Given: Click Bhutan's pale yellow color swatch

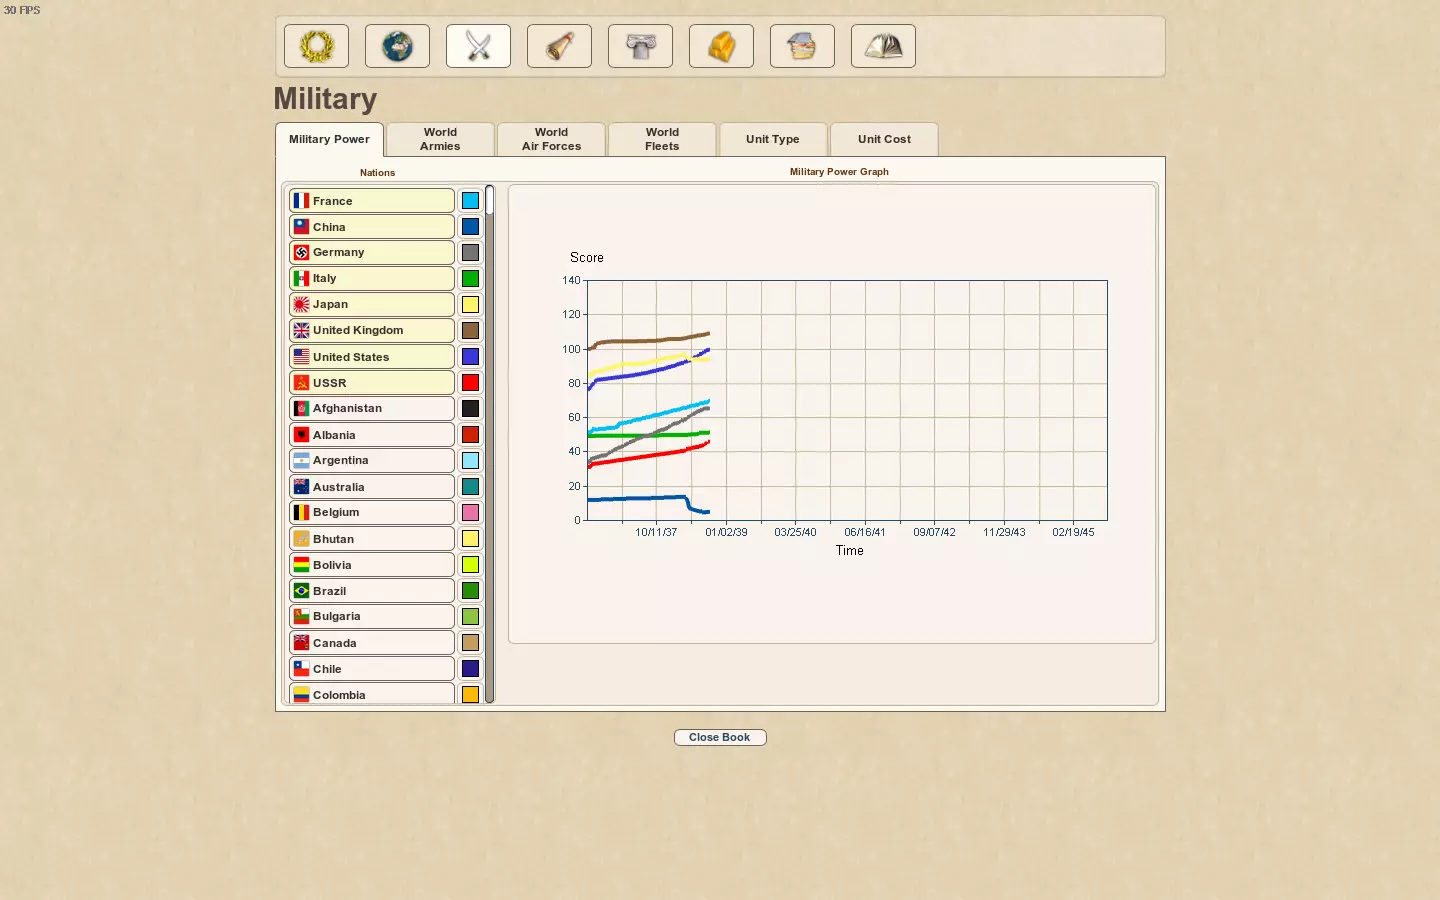Looking at the screenshot, I should pyautogui.click(x=470, y=539).
